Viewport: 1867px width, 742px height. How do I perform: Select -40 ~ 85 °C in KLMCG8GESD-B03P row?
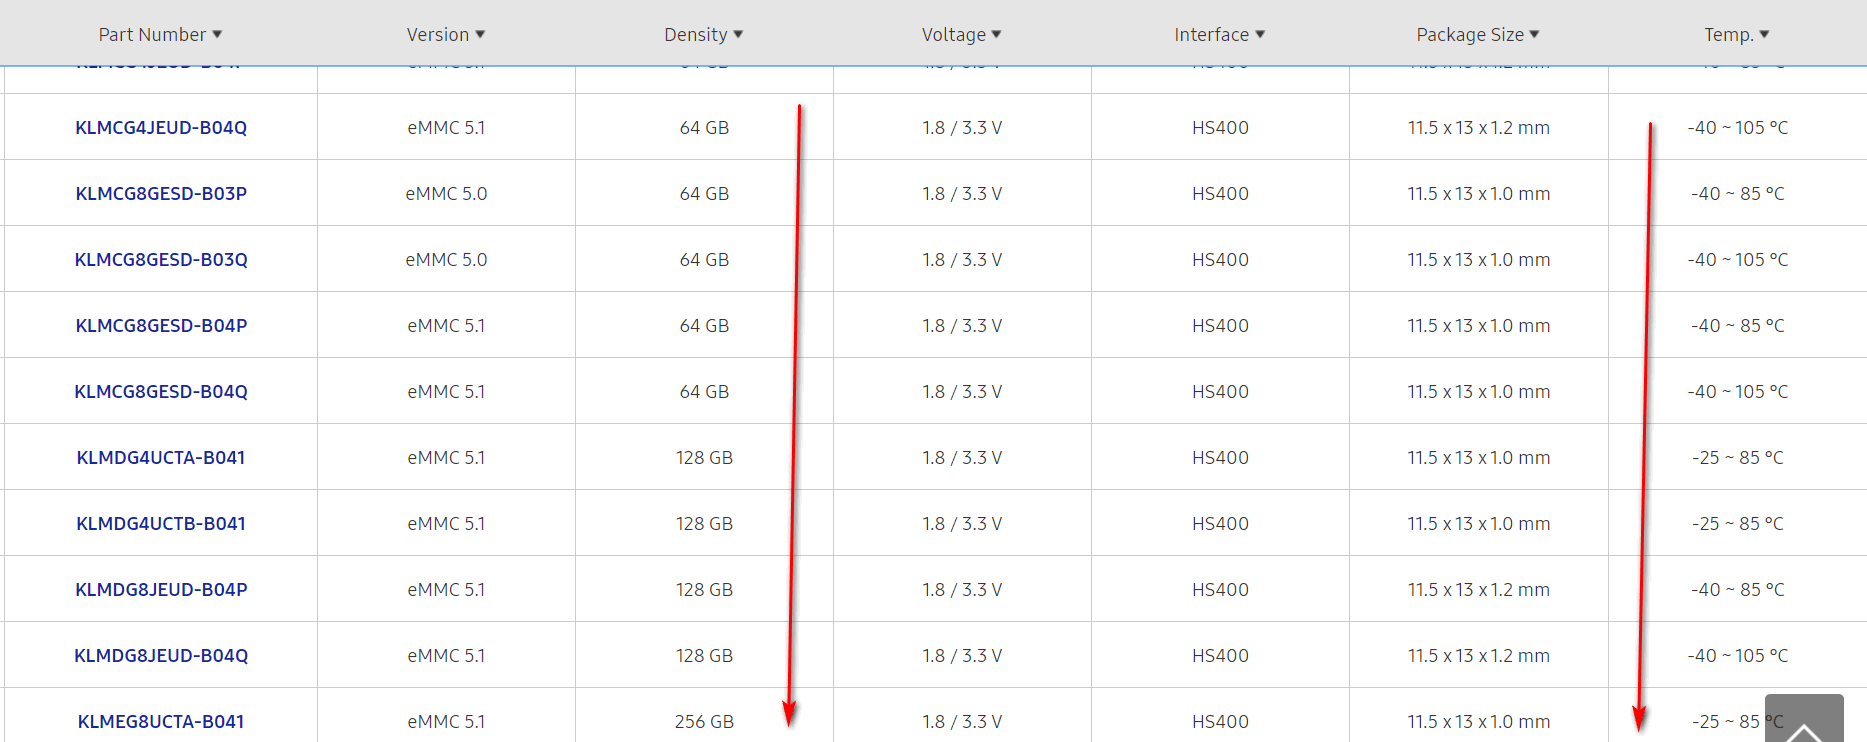point(1738,194)
